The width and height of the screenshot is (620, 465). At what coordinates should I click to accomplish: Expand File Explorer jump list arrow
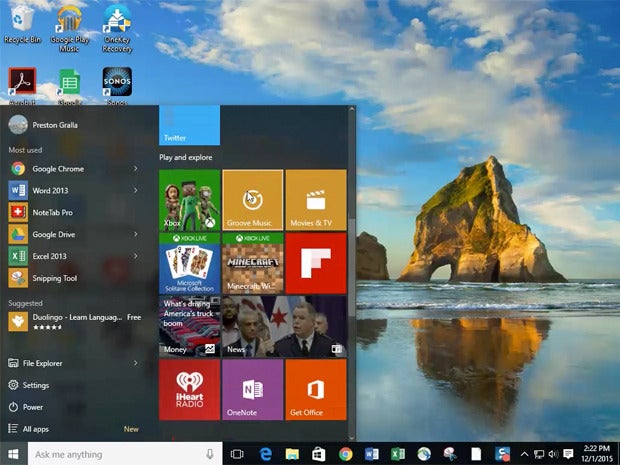[x=136, y=363]
